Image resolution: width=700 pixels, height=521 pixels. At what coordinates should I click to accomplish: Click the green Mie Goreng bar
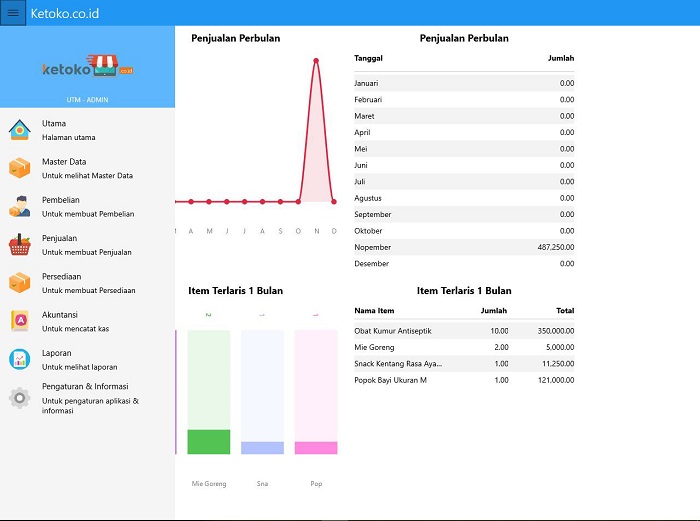coord(208,441)
